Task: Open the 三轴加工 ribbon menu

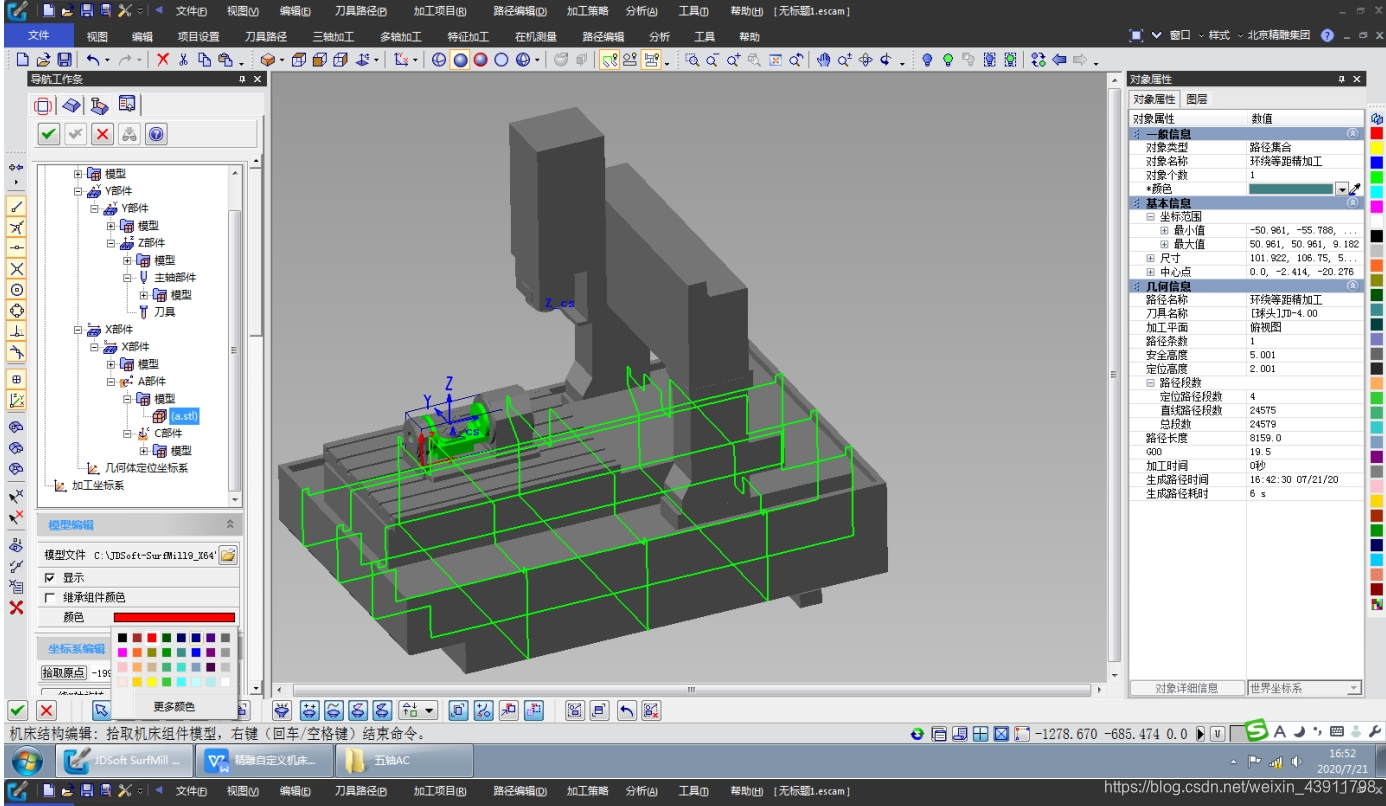Action: pyautogui.click(x=333, y=36)
